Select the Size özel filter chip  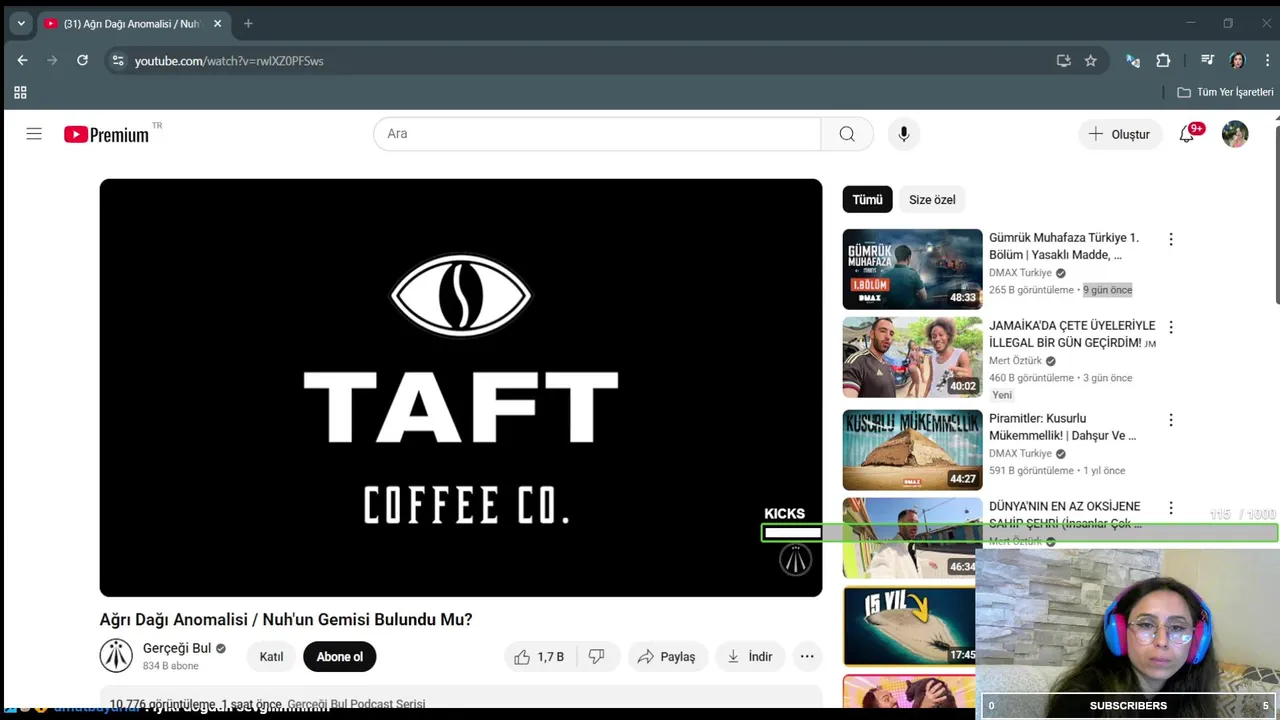coord(932,200)
